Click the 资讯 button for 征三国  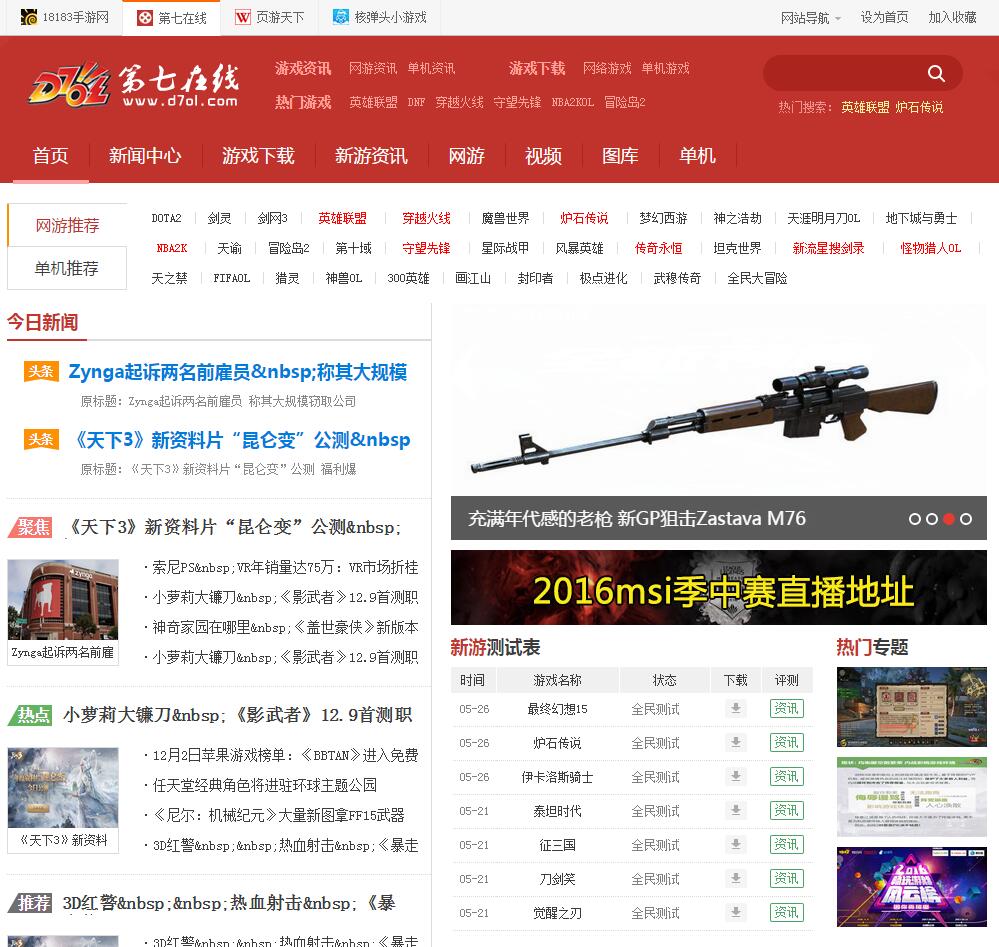pyautogui.click(x=786, y=844)
